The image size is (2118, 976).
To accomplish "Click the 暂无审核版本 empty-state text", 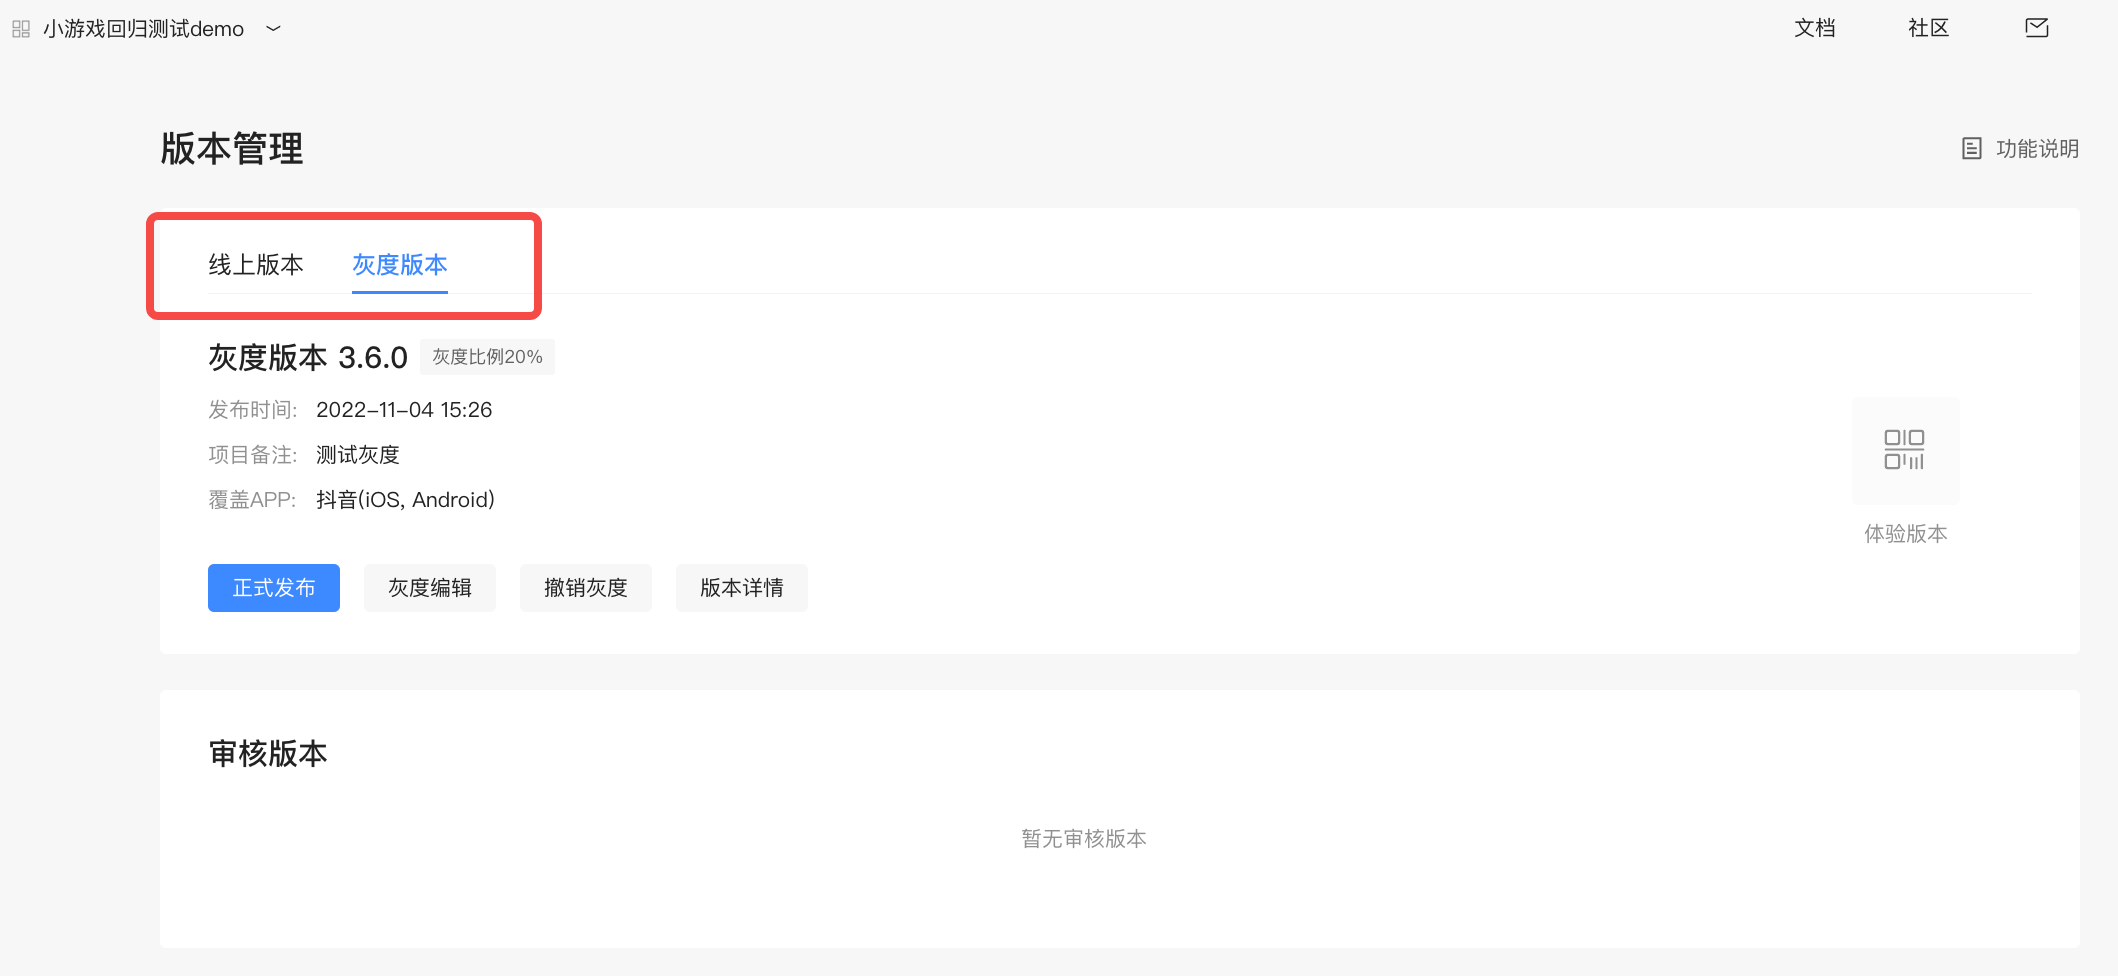I will click(x=1084, y=839).
